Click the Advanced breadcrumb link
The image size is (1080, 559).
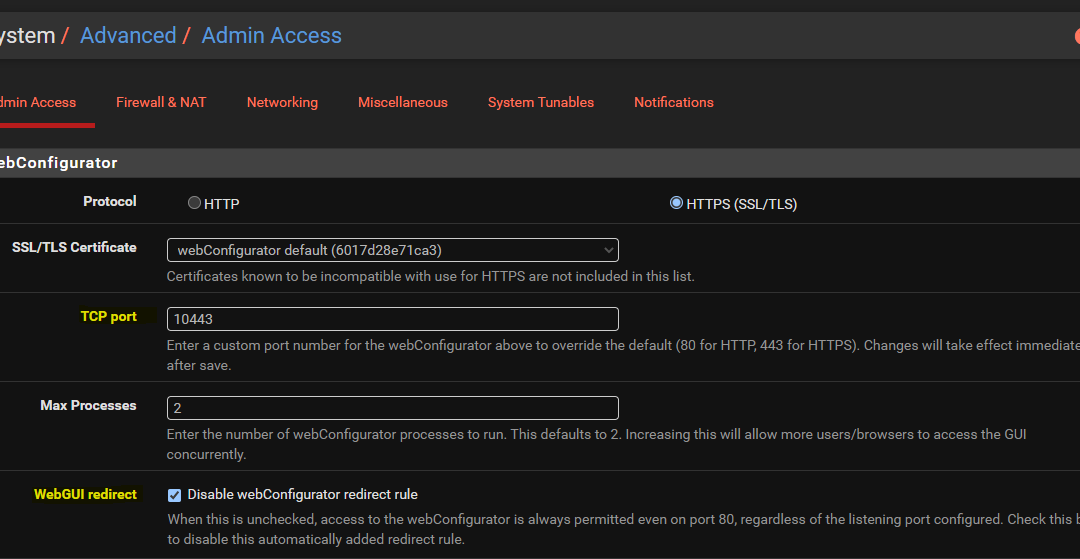point(128,35)
